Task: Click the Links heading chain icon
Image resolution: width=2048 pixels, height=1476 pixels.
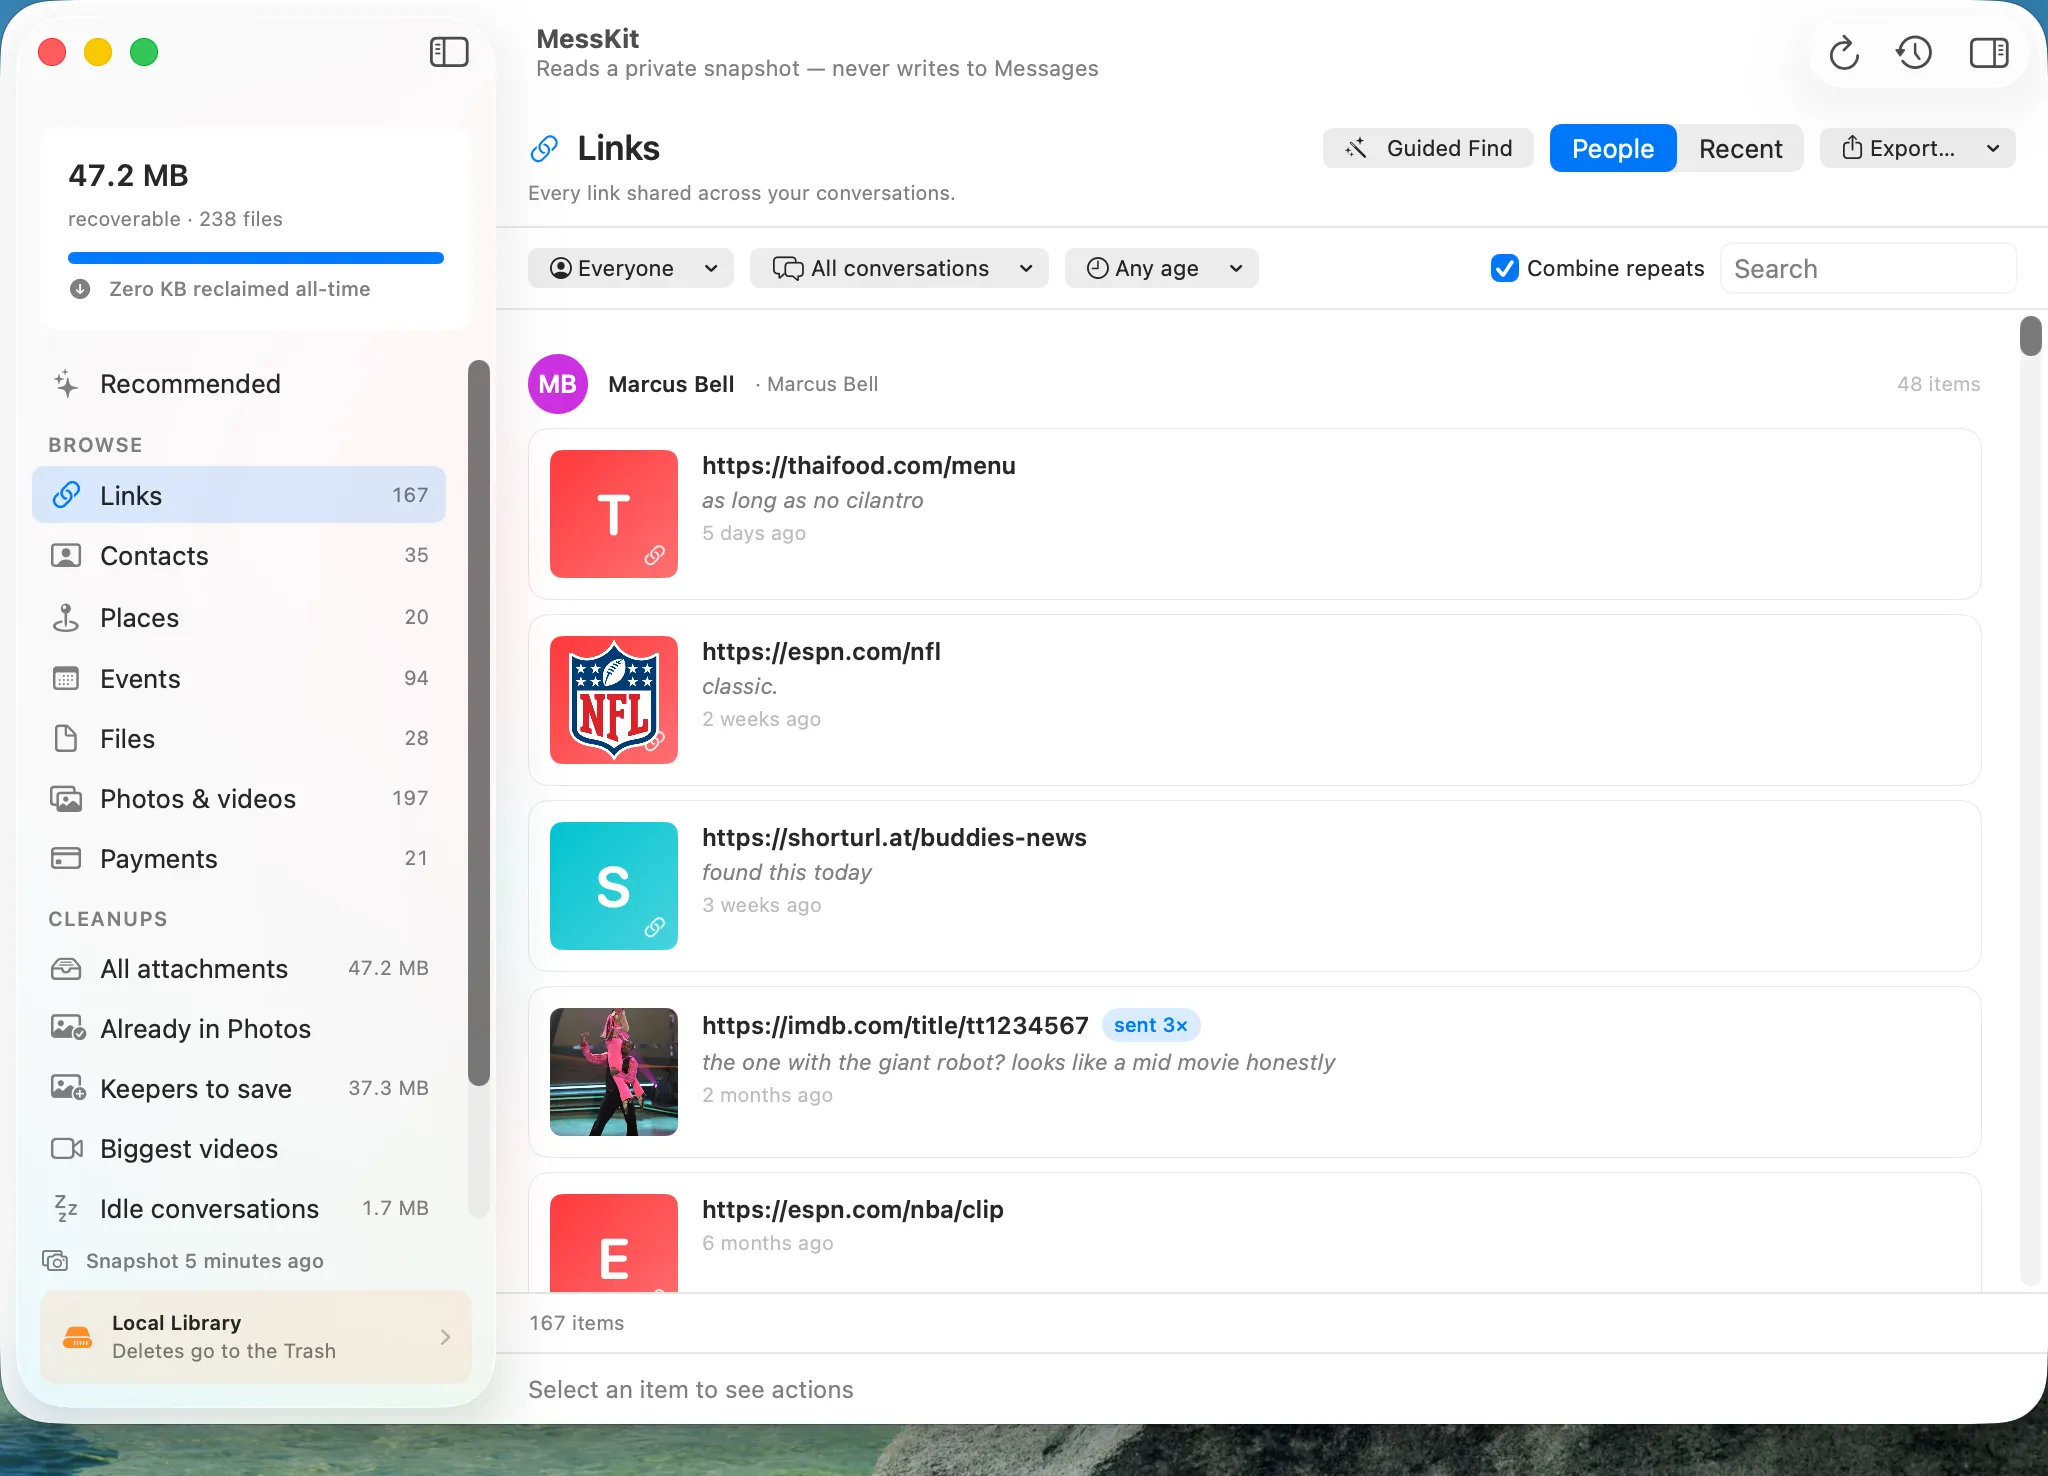Action: coord(544,148)
